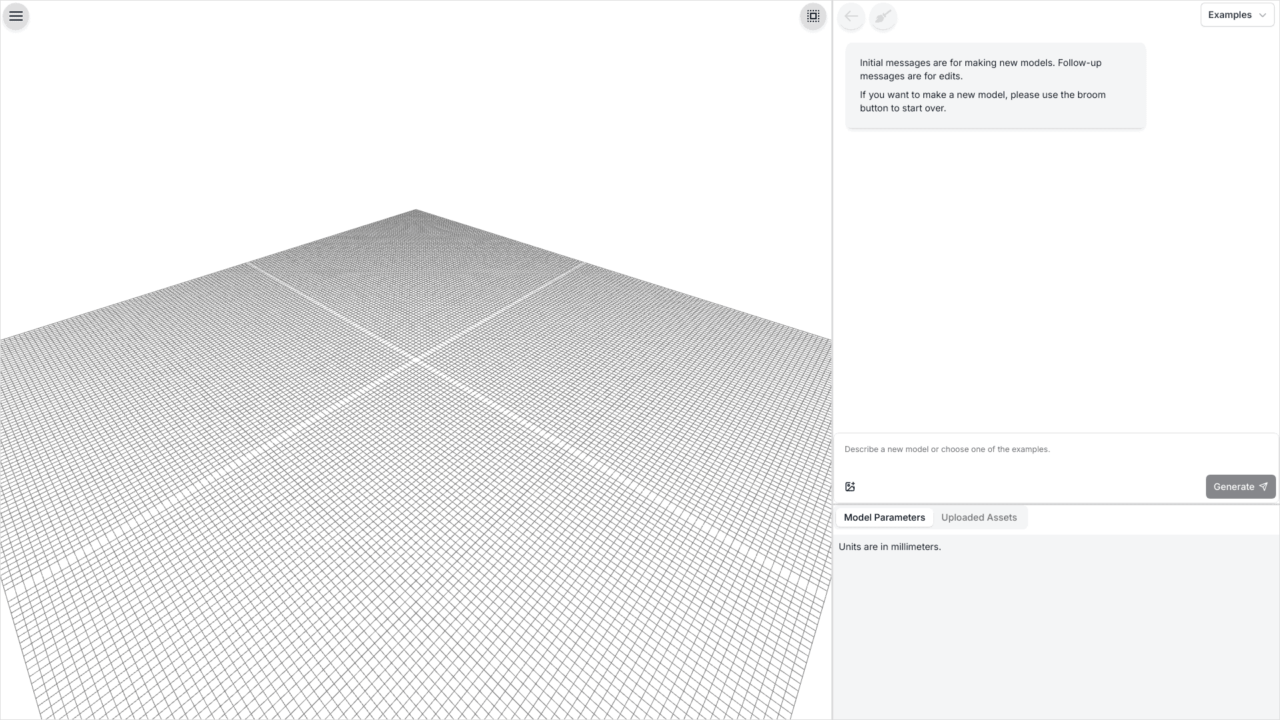Click the initial messages info card
This screenshot has height=720, width=1280.
pos(995,85)
